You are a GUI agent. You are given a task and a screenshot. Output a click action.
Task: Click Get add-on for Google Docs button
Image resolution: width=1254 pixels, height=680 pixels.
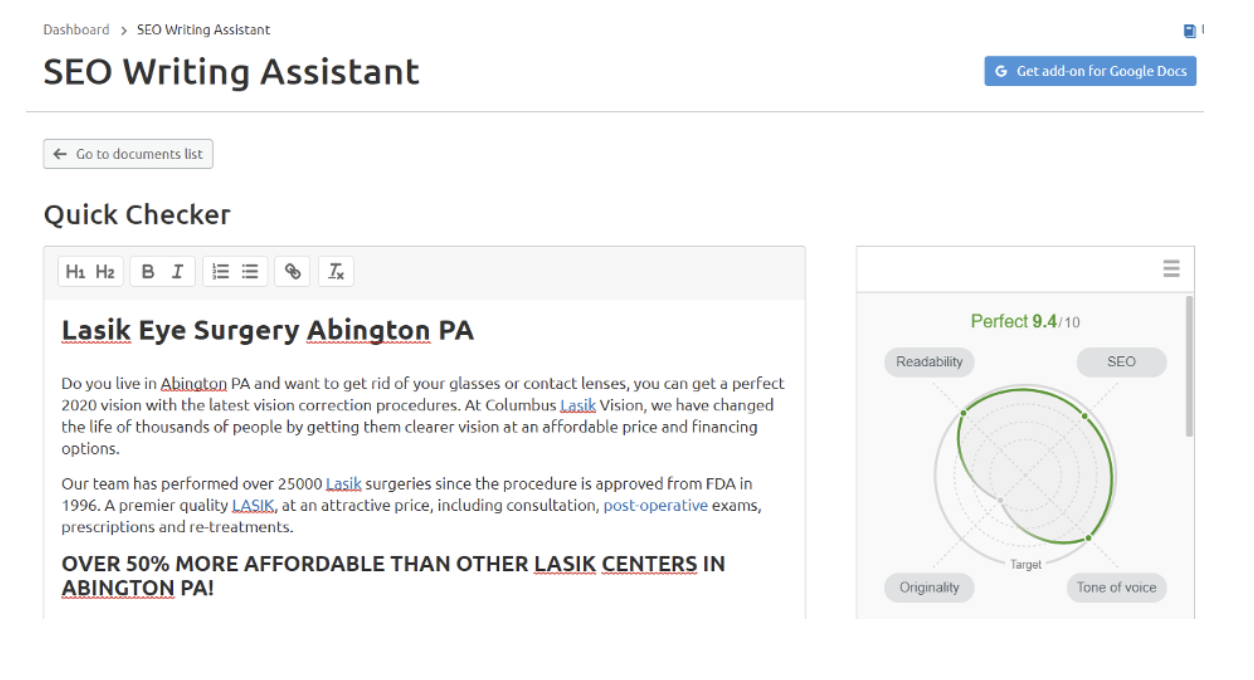(1090, 71)
